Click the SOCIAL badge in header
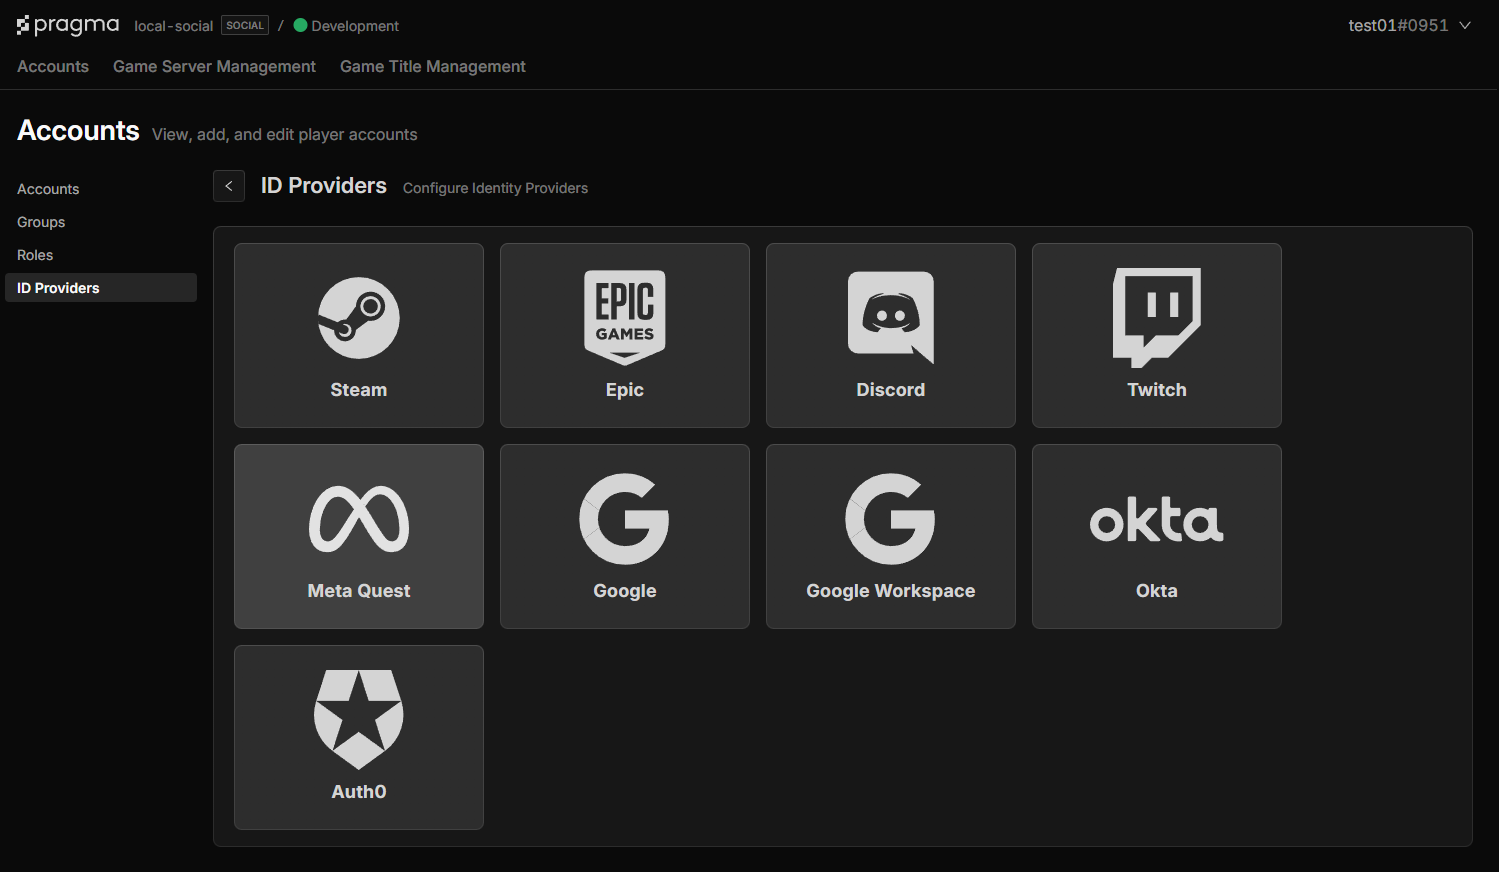This screenshot has height=872, width=1499. [245, 25]
